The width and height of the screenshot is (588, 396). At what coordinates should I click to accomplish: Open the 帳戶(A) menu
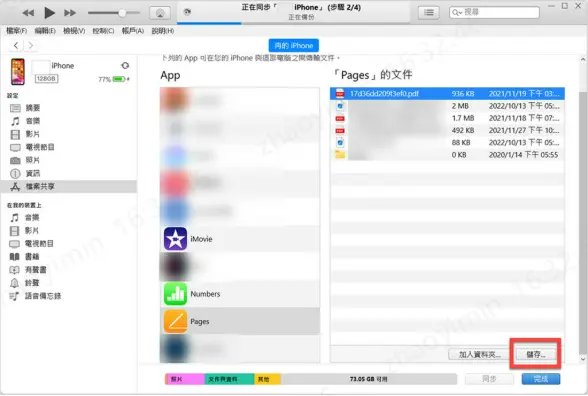(133, 31)
